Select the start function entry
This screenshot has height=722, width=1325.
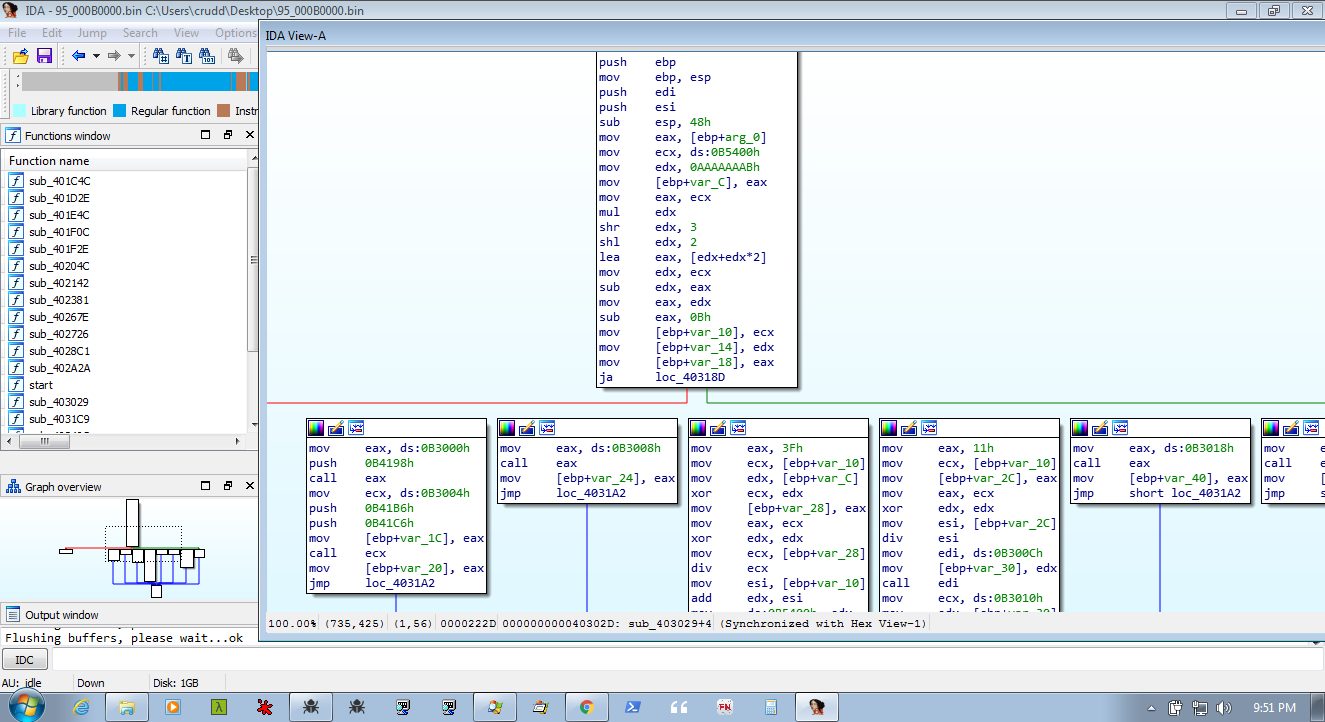point(41,385)
